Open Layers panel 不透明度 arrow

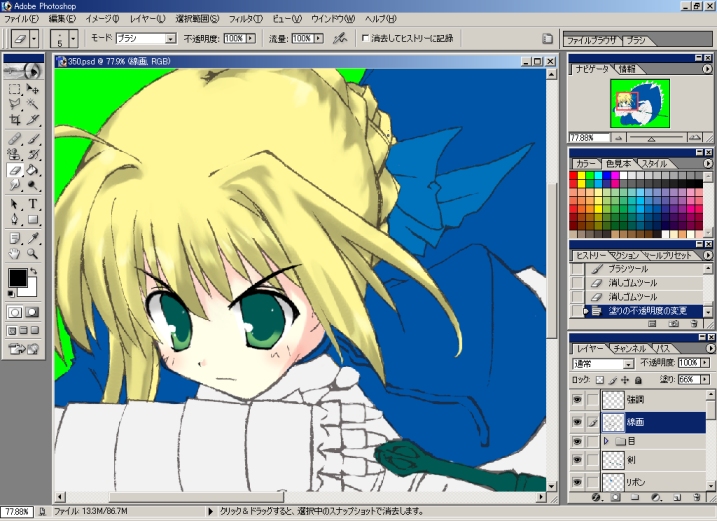coord(704,363)
